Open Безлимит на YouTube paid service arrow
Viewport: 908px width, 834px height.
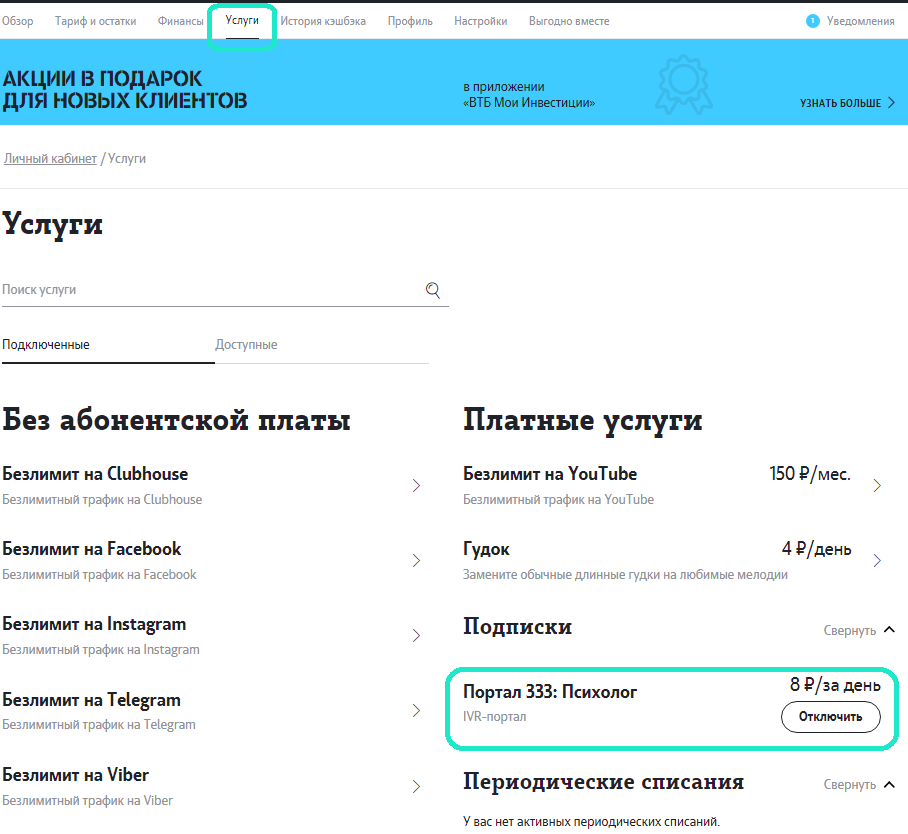[x=877, y=486]
